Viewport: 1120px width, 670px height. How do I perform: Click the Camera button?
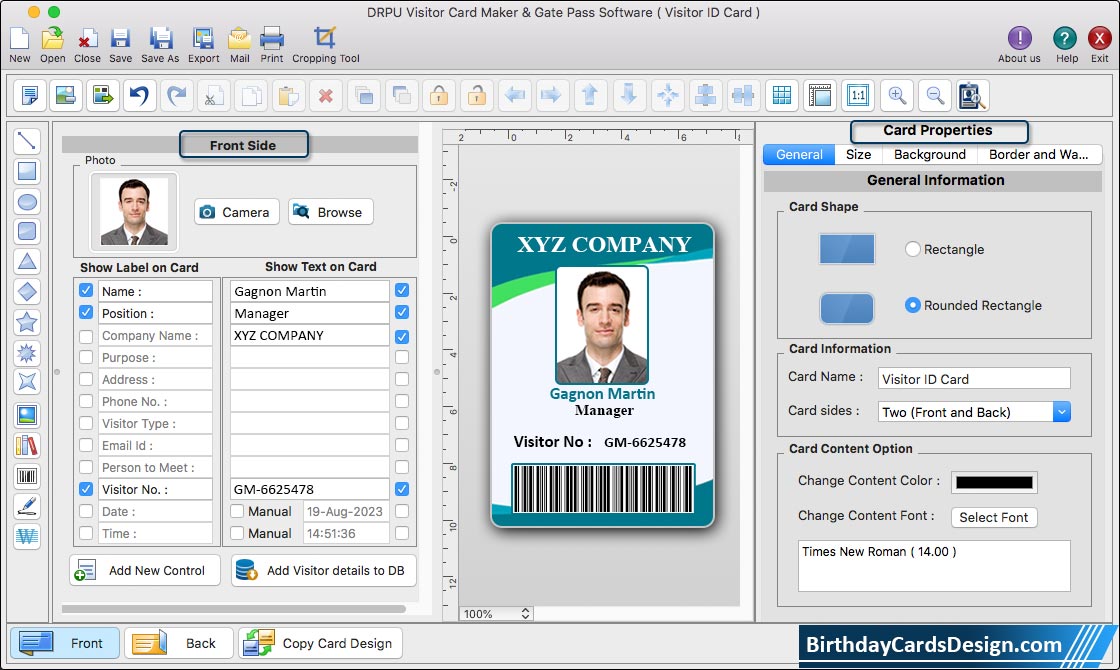click(236, 212)
